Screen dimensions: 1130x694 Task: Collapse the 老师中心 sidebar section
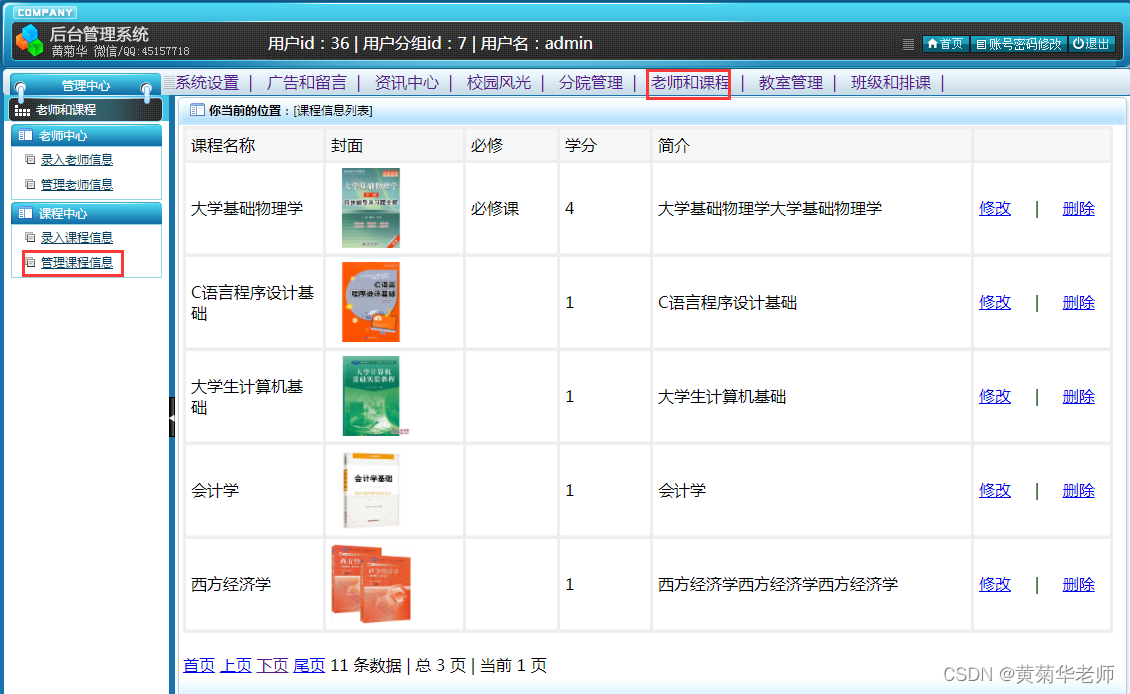coord(86,135)
